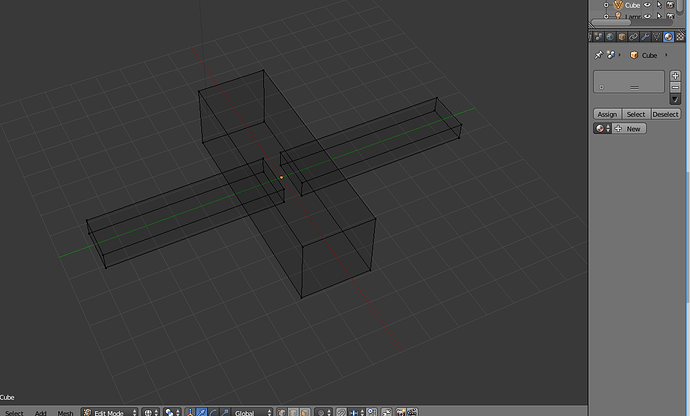Image resolution: width=690 pixels, height=416 pixels.
Task: Toggle the 3D manipulator widget
Action: (190, 412)
